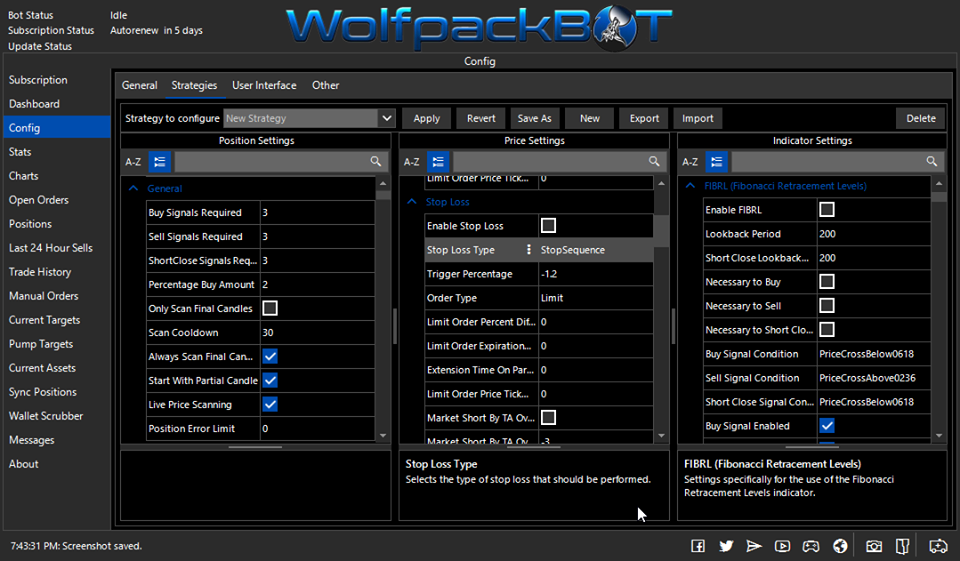This screenshot has width=960, height=561.
Task: Click Price Settings scroll up arrow
Action: click(x=661, y=183)
